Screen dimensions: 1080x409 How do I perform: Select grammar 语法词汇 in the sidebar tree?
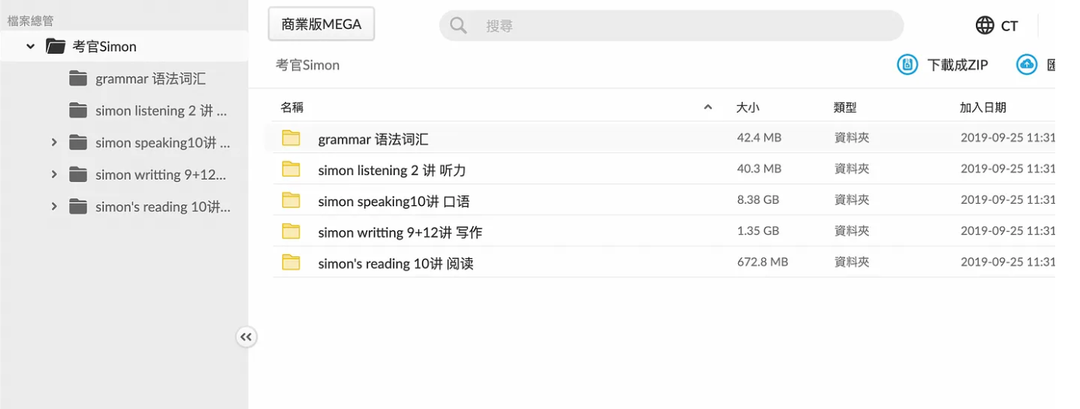click(150, 79)
